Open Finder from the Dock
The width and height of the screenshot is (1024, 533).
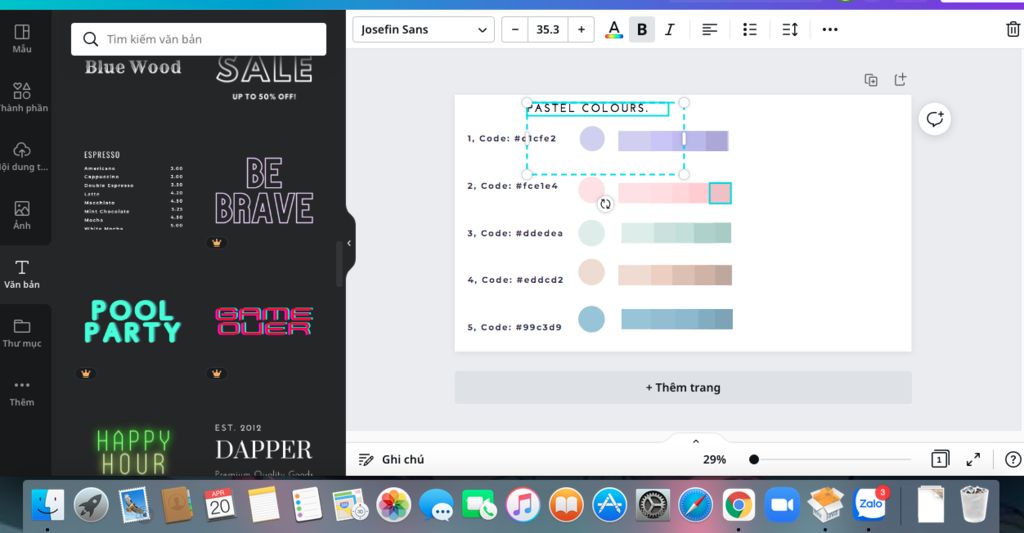(x=48, y=505)
